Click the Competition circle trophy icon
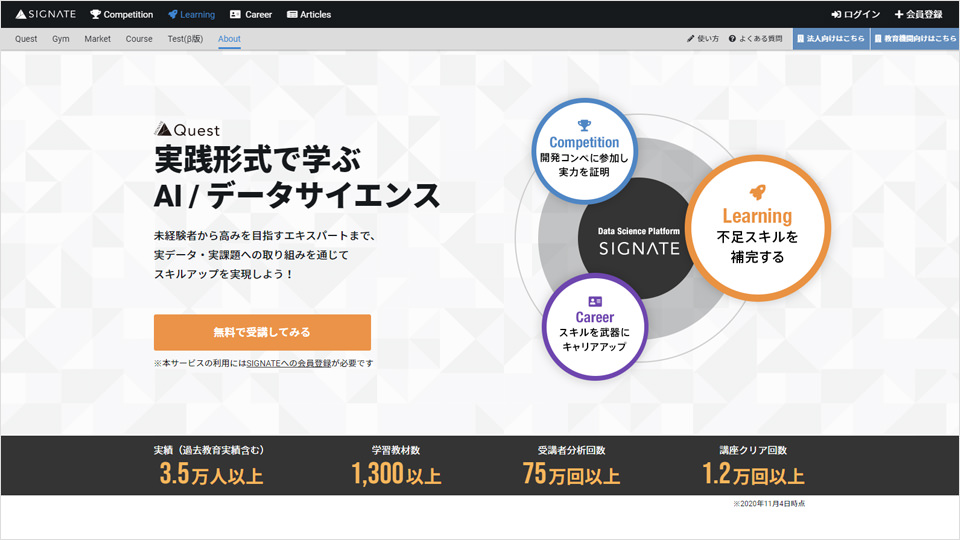Screen dimensions: 960x540 585,126
